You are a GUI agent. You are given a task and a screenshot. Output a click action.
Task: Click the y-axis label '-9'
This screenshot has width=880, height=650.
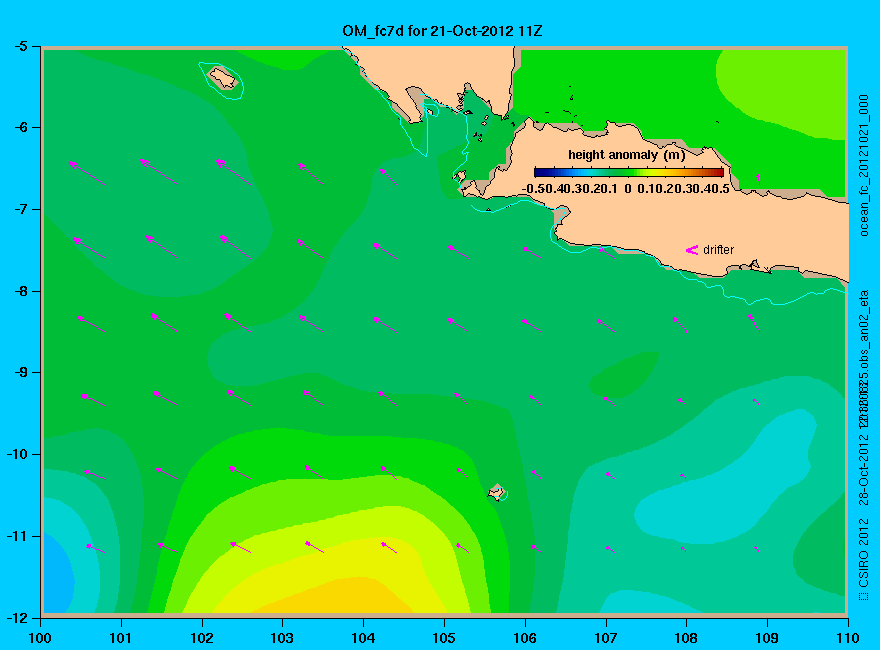pos(21,373)
